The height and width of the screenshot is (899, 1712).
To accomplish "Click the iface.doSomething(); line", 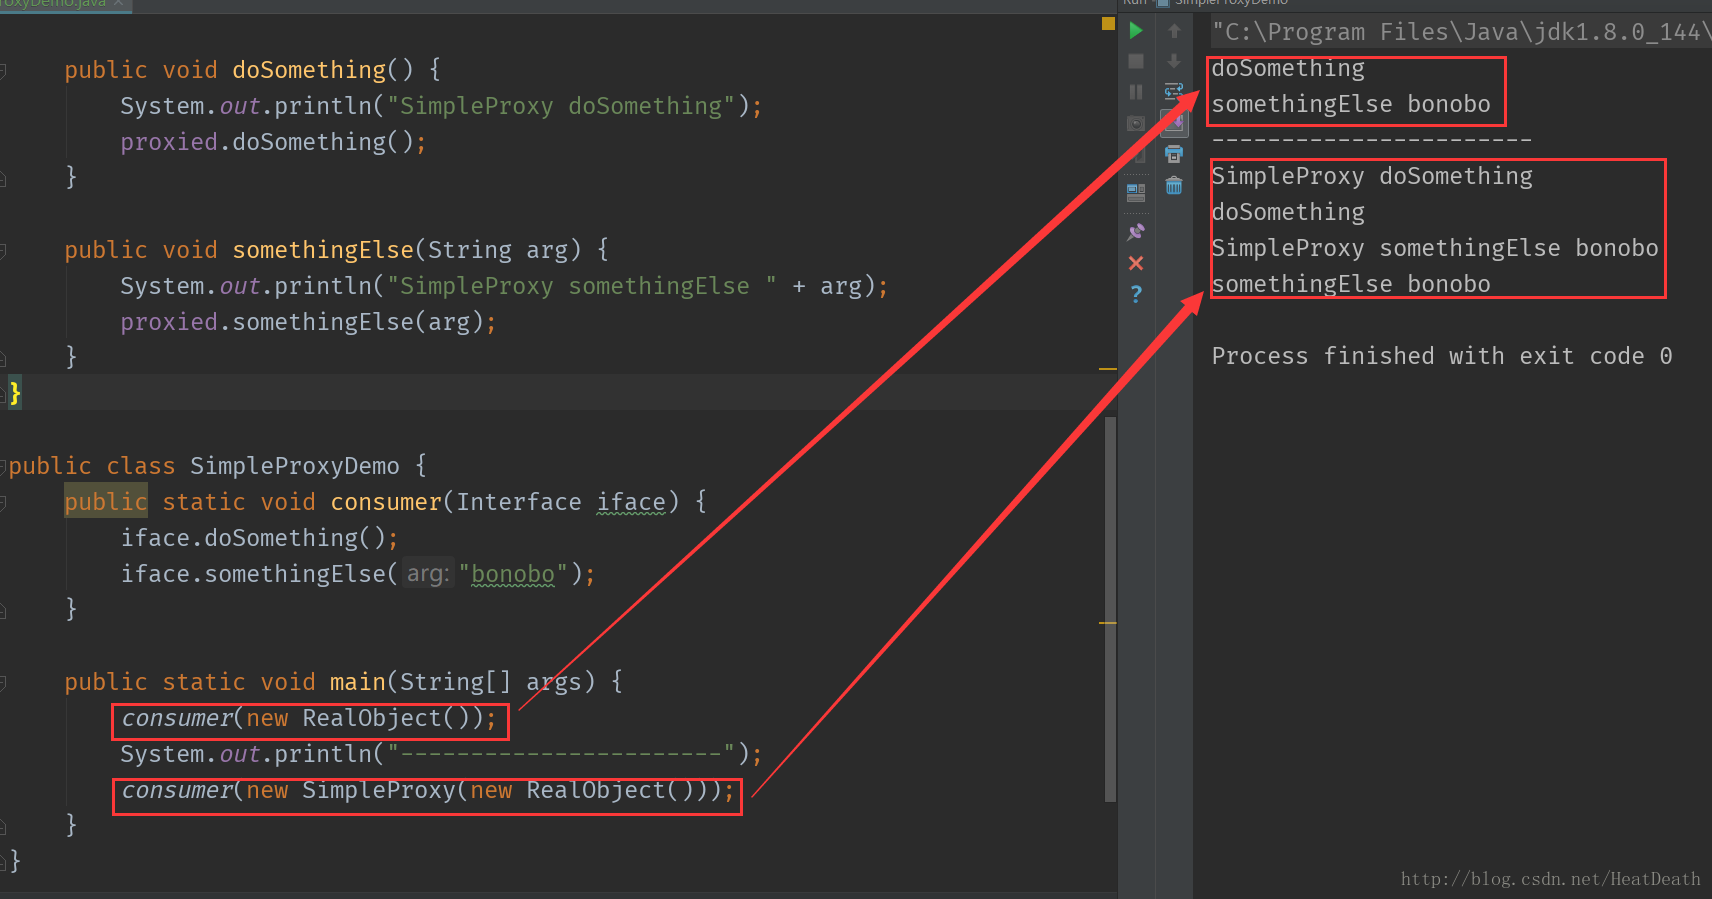I will click(259, 538).
